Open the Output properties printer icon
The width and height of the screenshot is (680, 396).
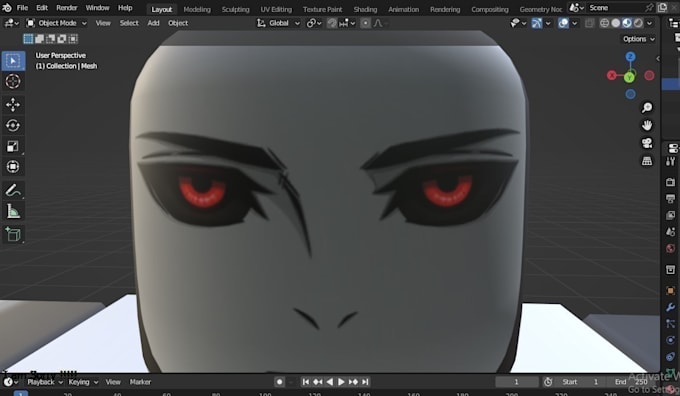click(x=670, y=199)
